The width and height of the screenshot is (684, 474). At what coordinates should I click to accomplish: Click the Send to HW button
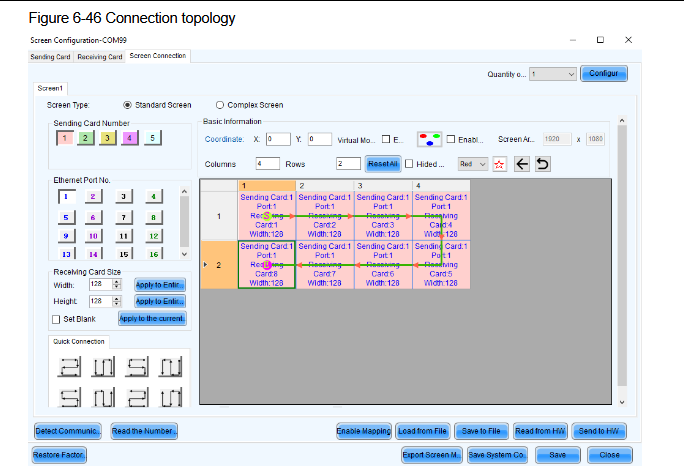coord(598,431)
